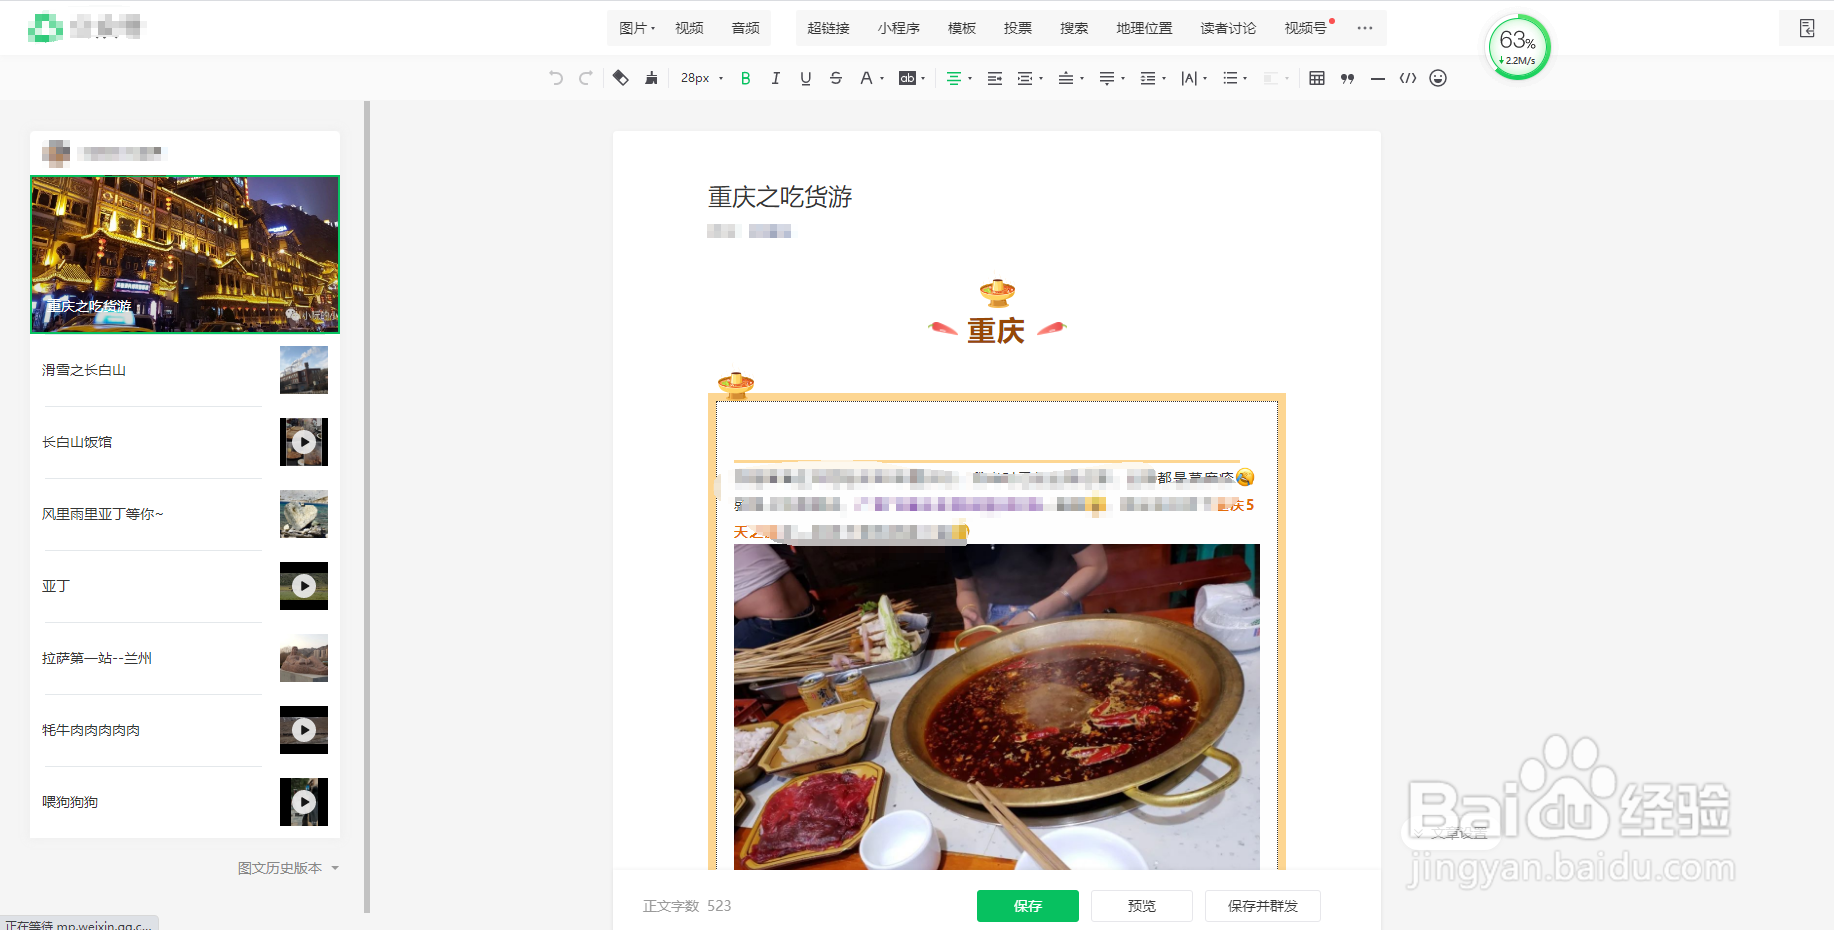Toggle bold formatting on selected text
The image size is (1834, 930).
[x=744, y=78]
